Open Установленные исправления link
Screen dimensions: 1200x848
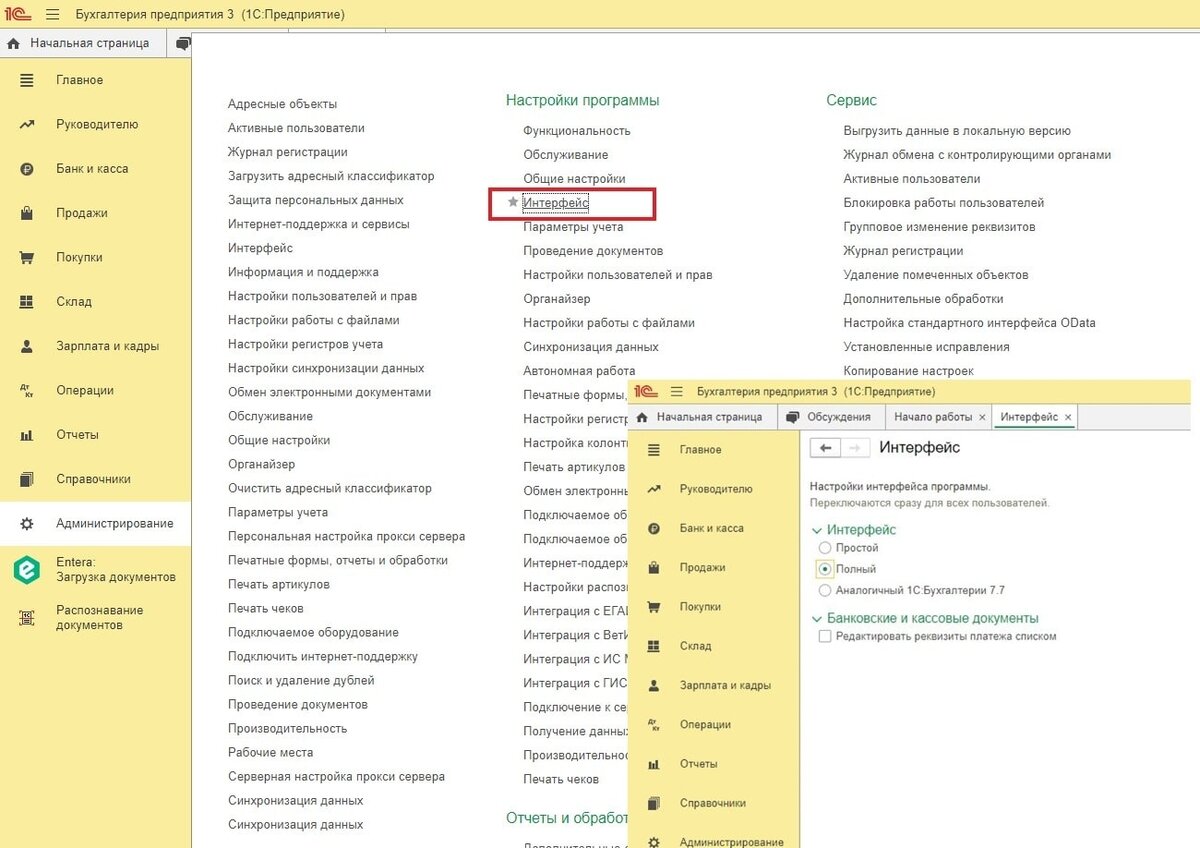926,347
